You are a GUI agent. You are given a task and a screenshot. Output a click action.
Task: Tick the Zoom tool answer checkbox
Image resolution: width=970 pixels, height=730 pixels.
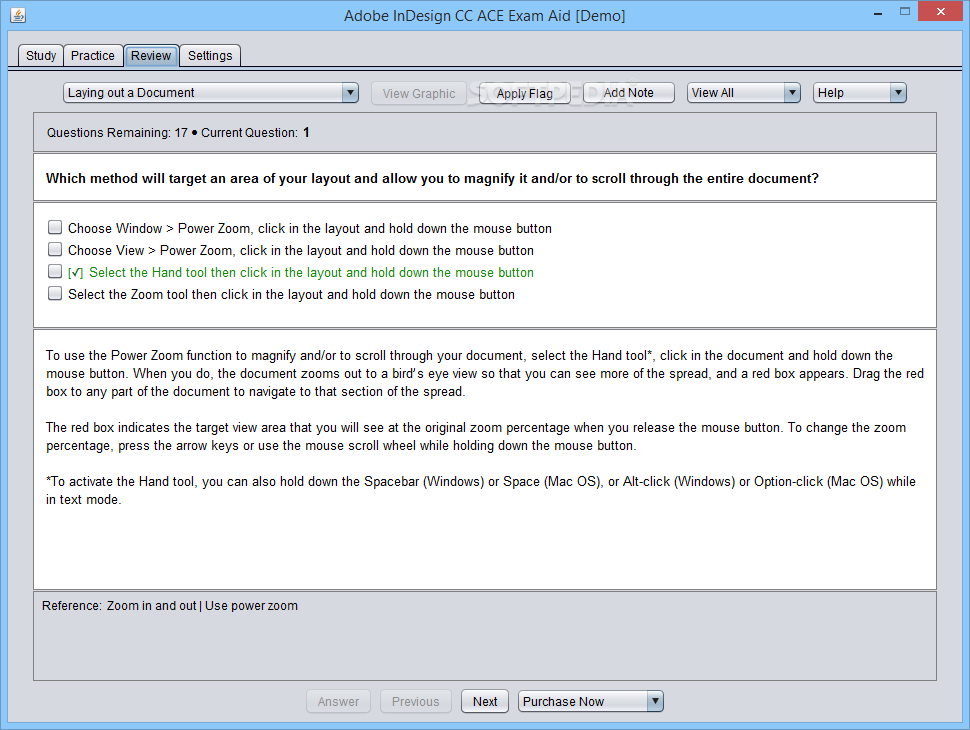tap(55, 293)
